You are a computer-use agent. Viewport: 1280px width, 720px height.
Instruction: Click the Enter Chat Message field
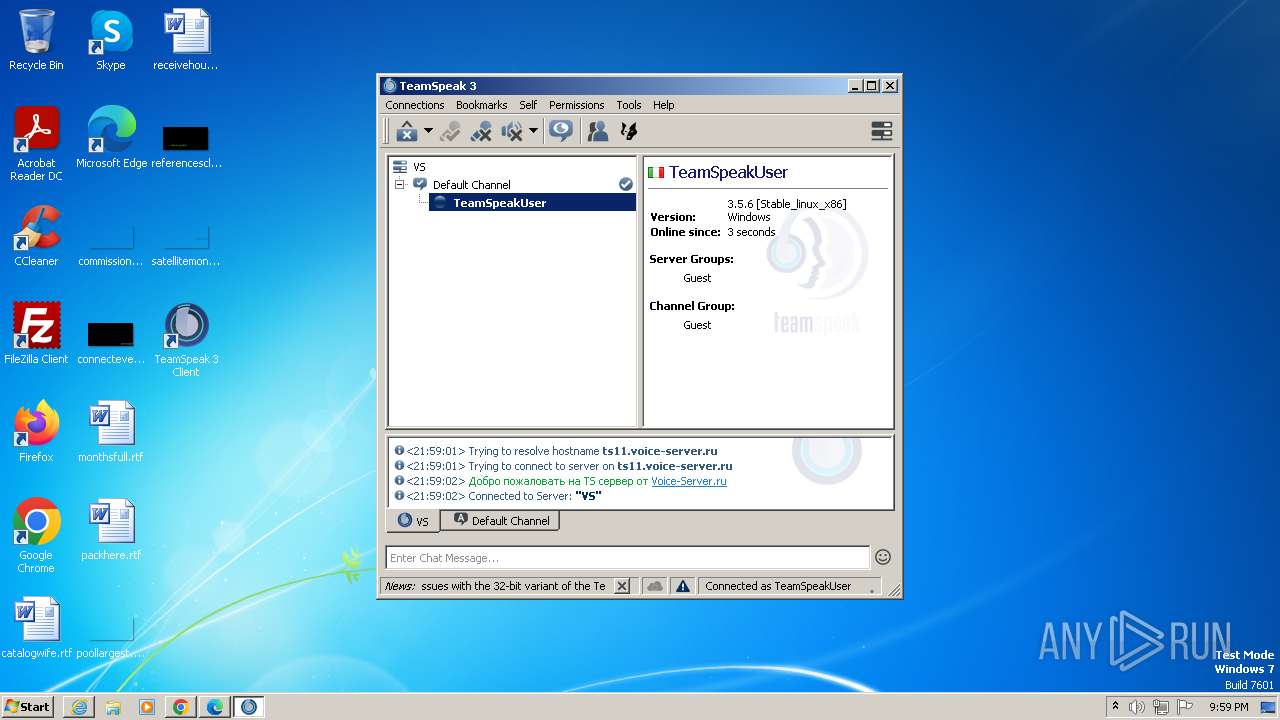pyautogui.click(x=628, y=558)
